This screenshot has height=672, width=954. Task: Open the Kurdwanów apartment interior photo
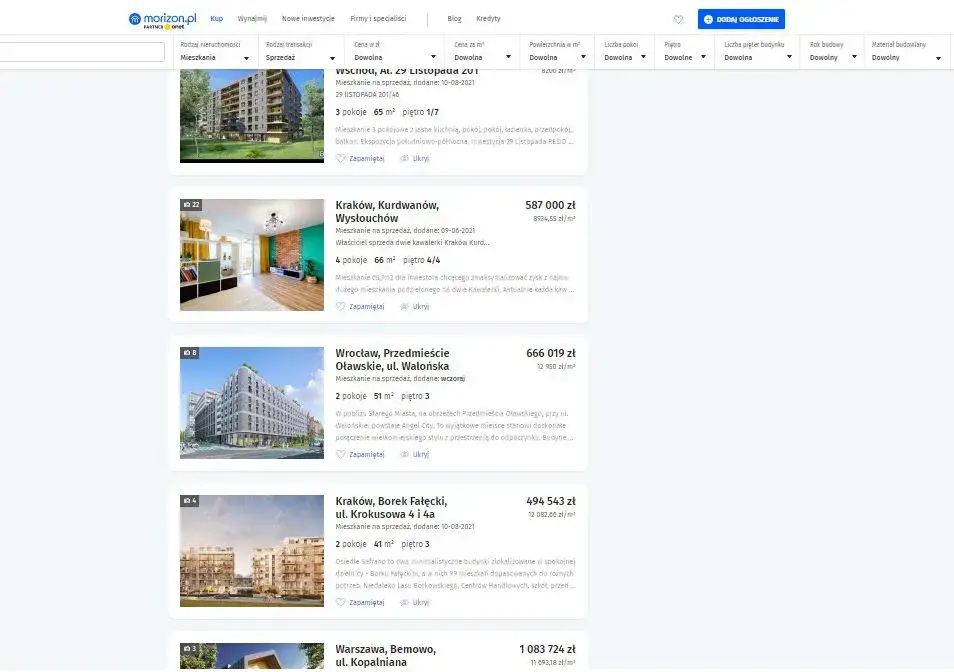tap(252, 255)
